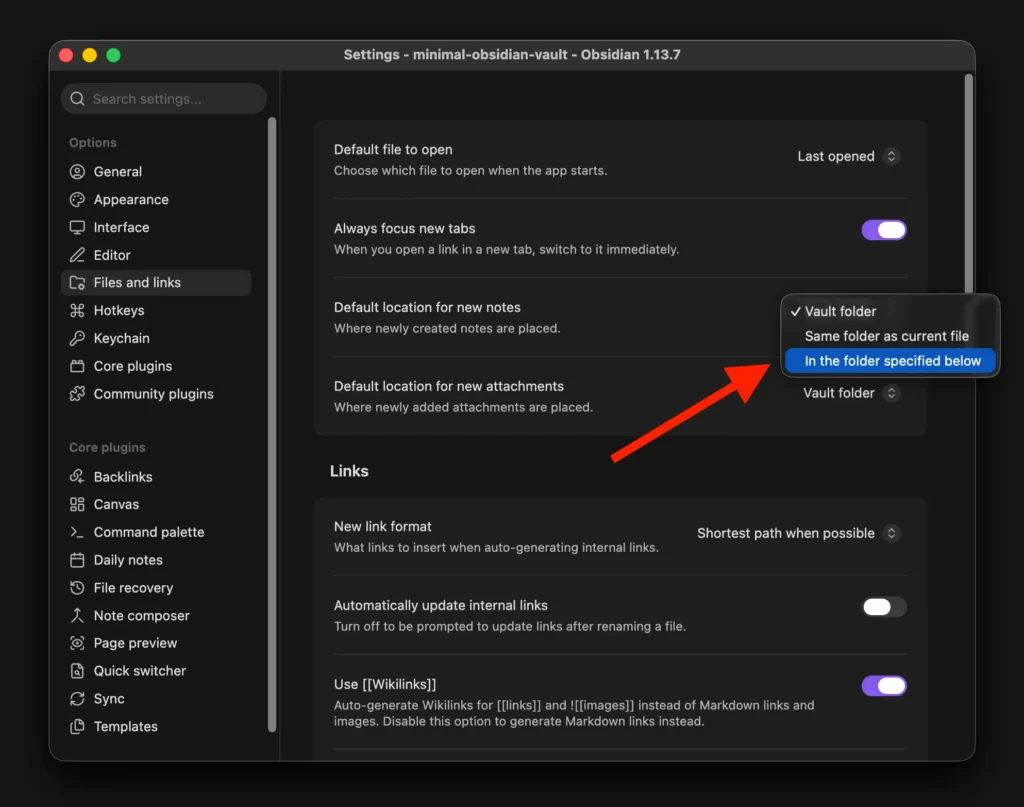Click the Command palette prompt icon
1024x807 pixels.
tap(77, 532)
